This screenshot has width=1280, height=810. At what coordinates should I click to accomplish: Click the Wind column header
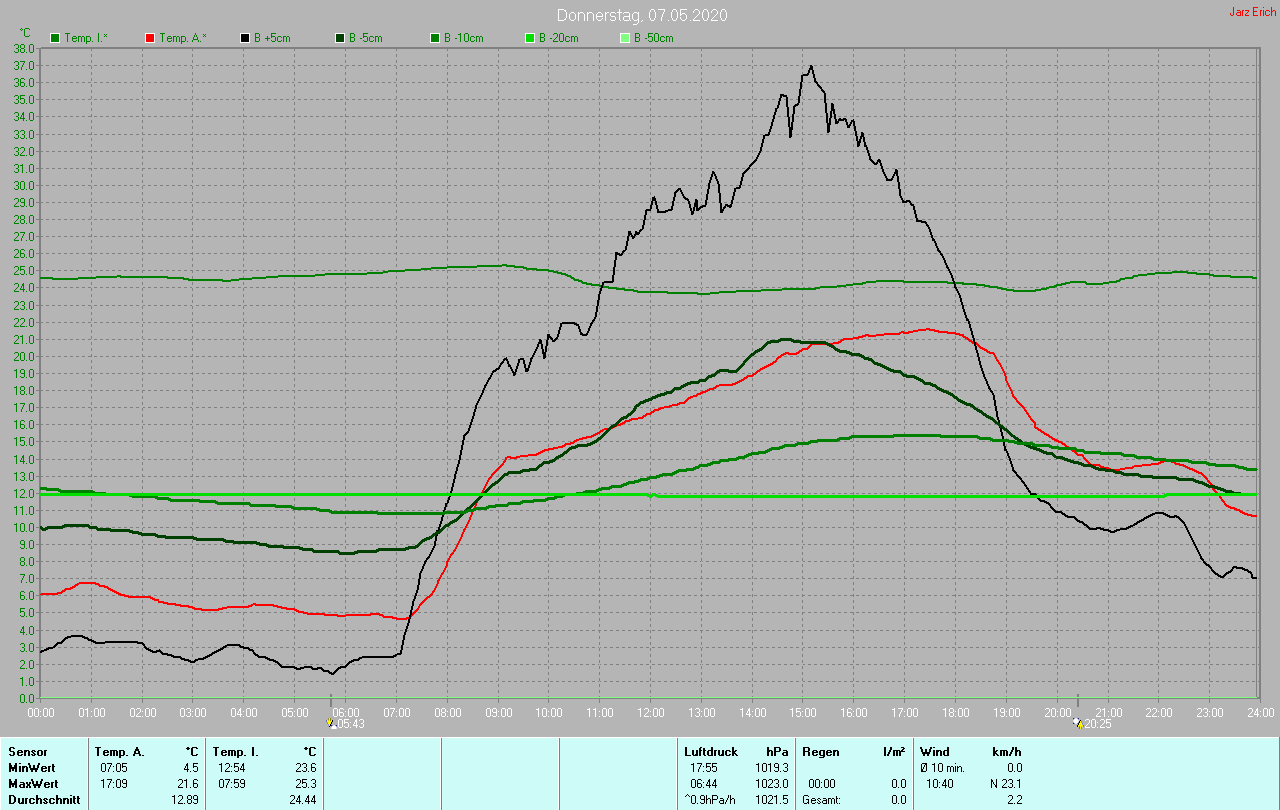pyautogui.click(x=934, y=751)
